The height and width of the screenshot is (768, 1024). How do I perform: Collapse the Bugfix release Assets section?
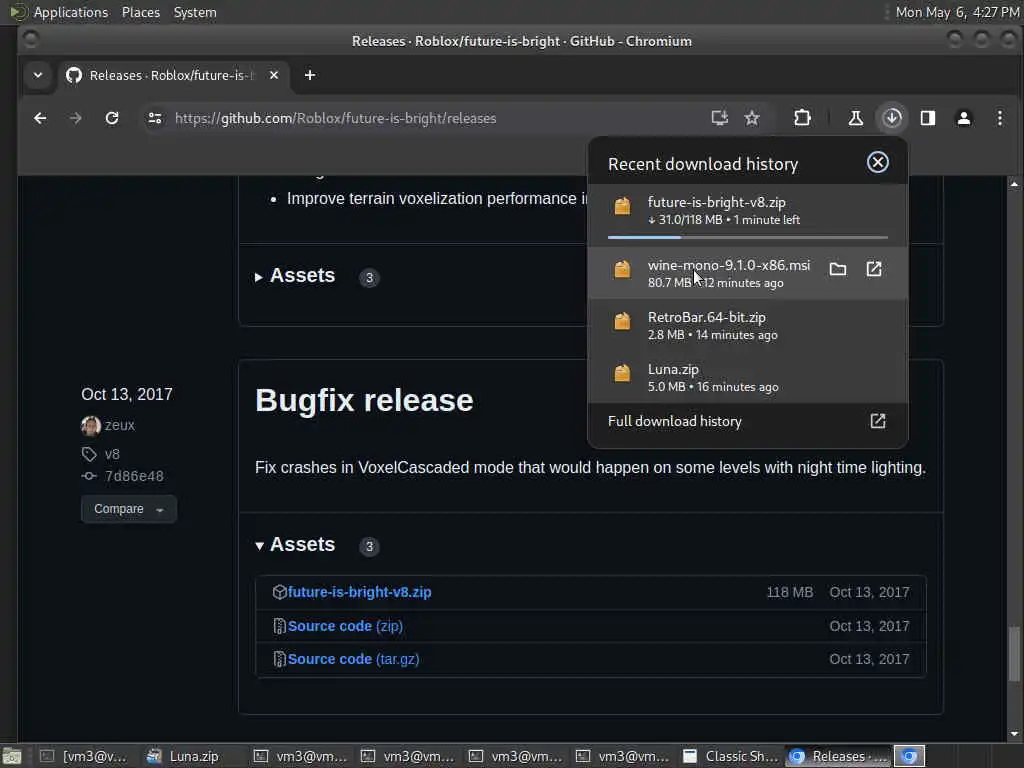click(295, 545)
